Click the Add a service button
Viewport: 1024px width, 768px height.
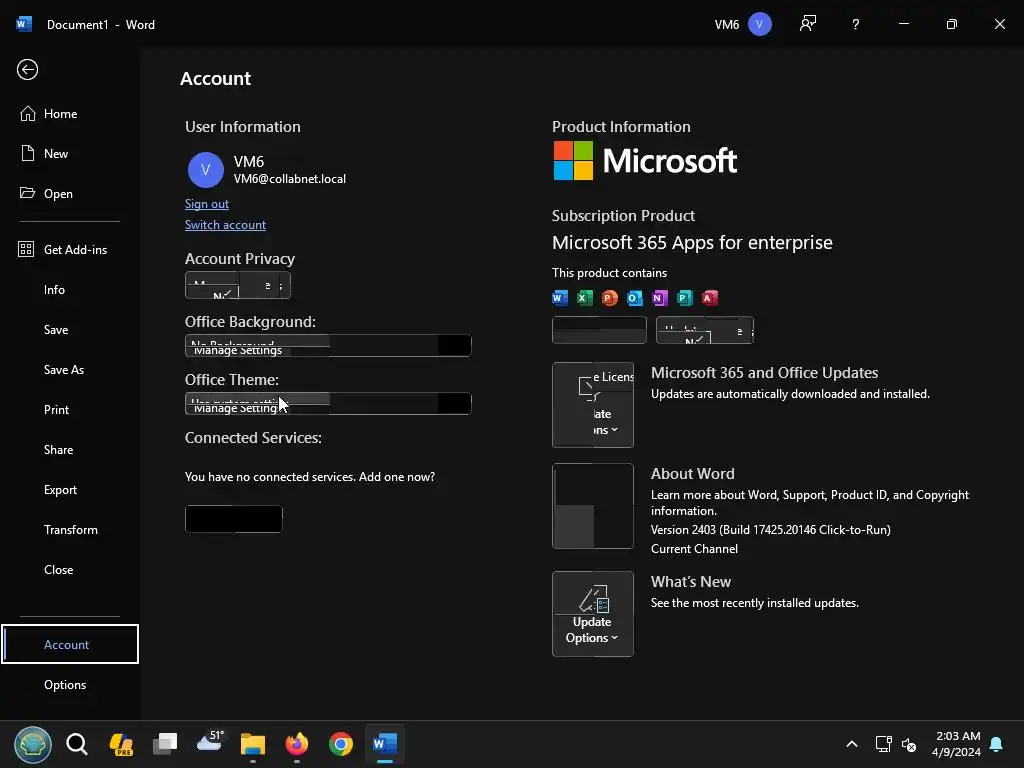pos(234,519)
